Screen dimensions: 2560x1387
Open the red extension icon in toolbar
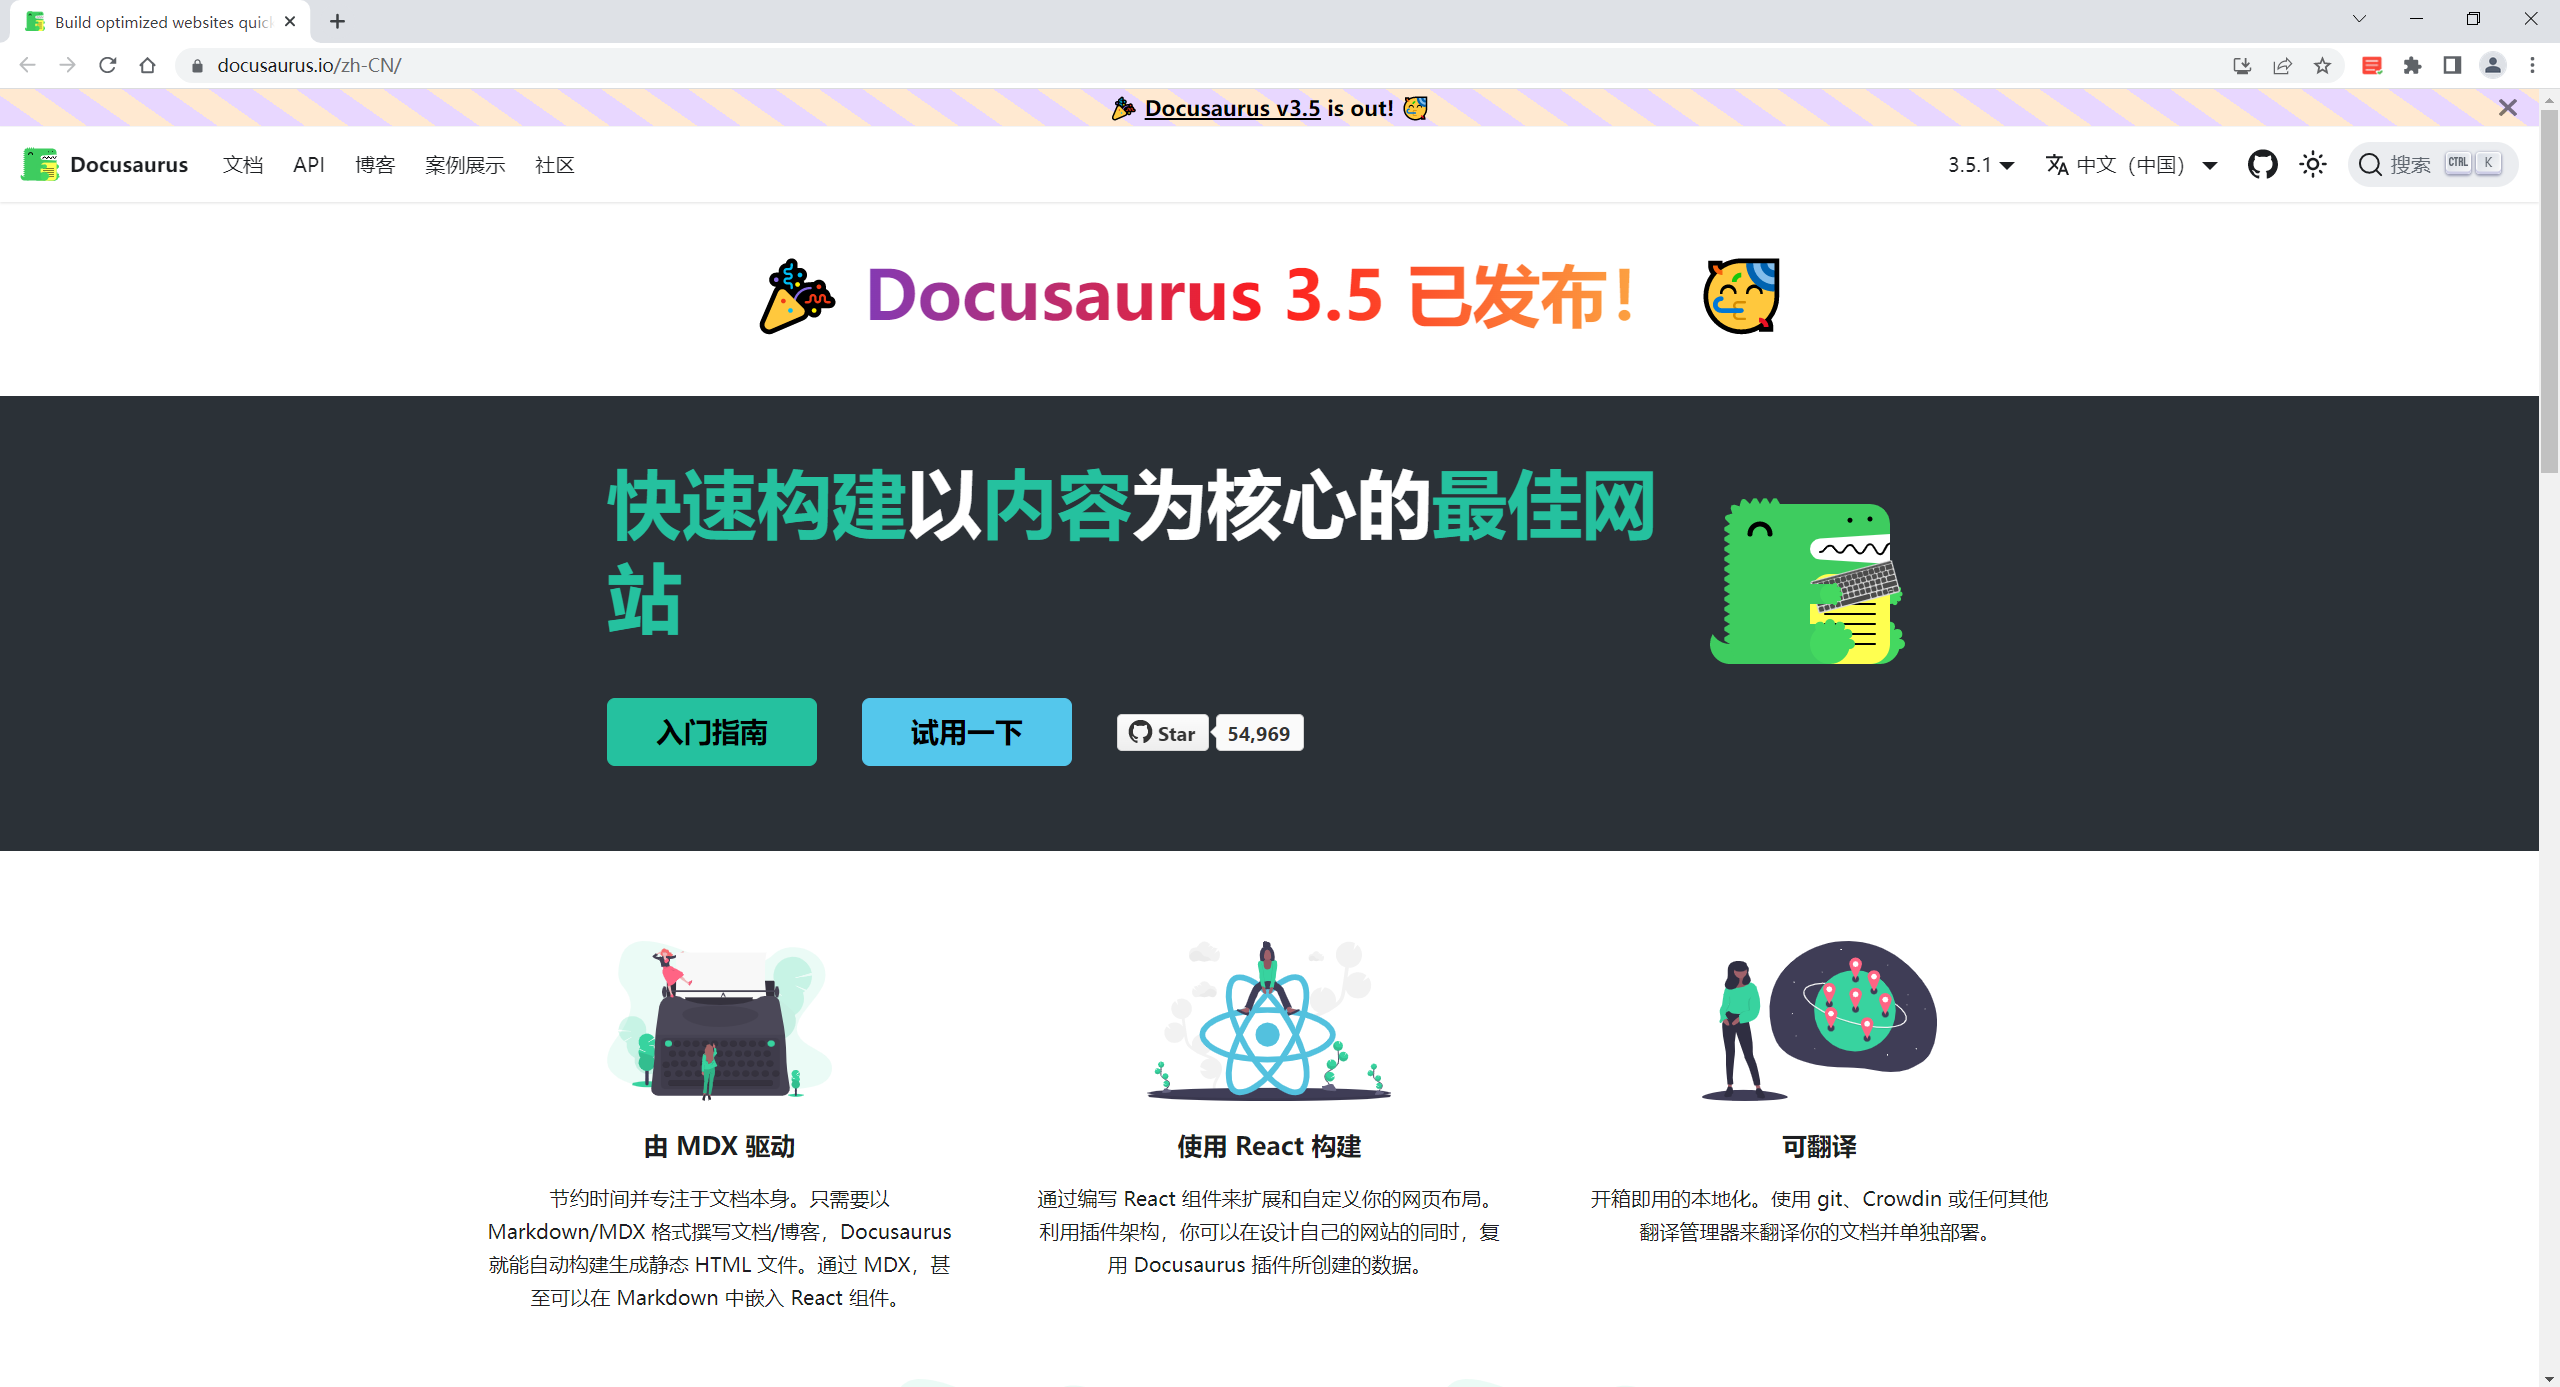[x=2372, y=66]
